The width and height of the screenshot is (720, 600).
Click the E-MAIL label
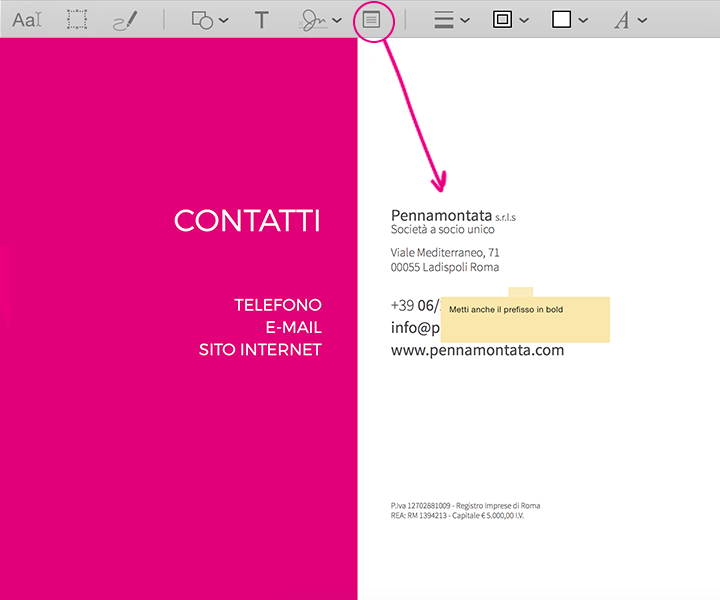(293, 327)
